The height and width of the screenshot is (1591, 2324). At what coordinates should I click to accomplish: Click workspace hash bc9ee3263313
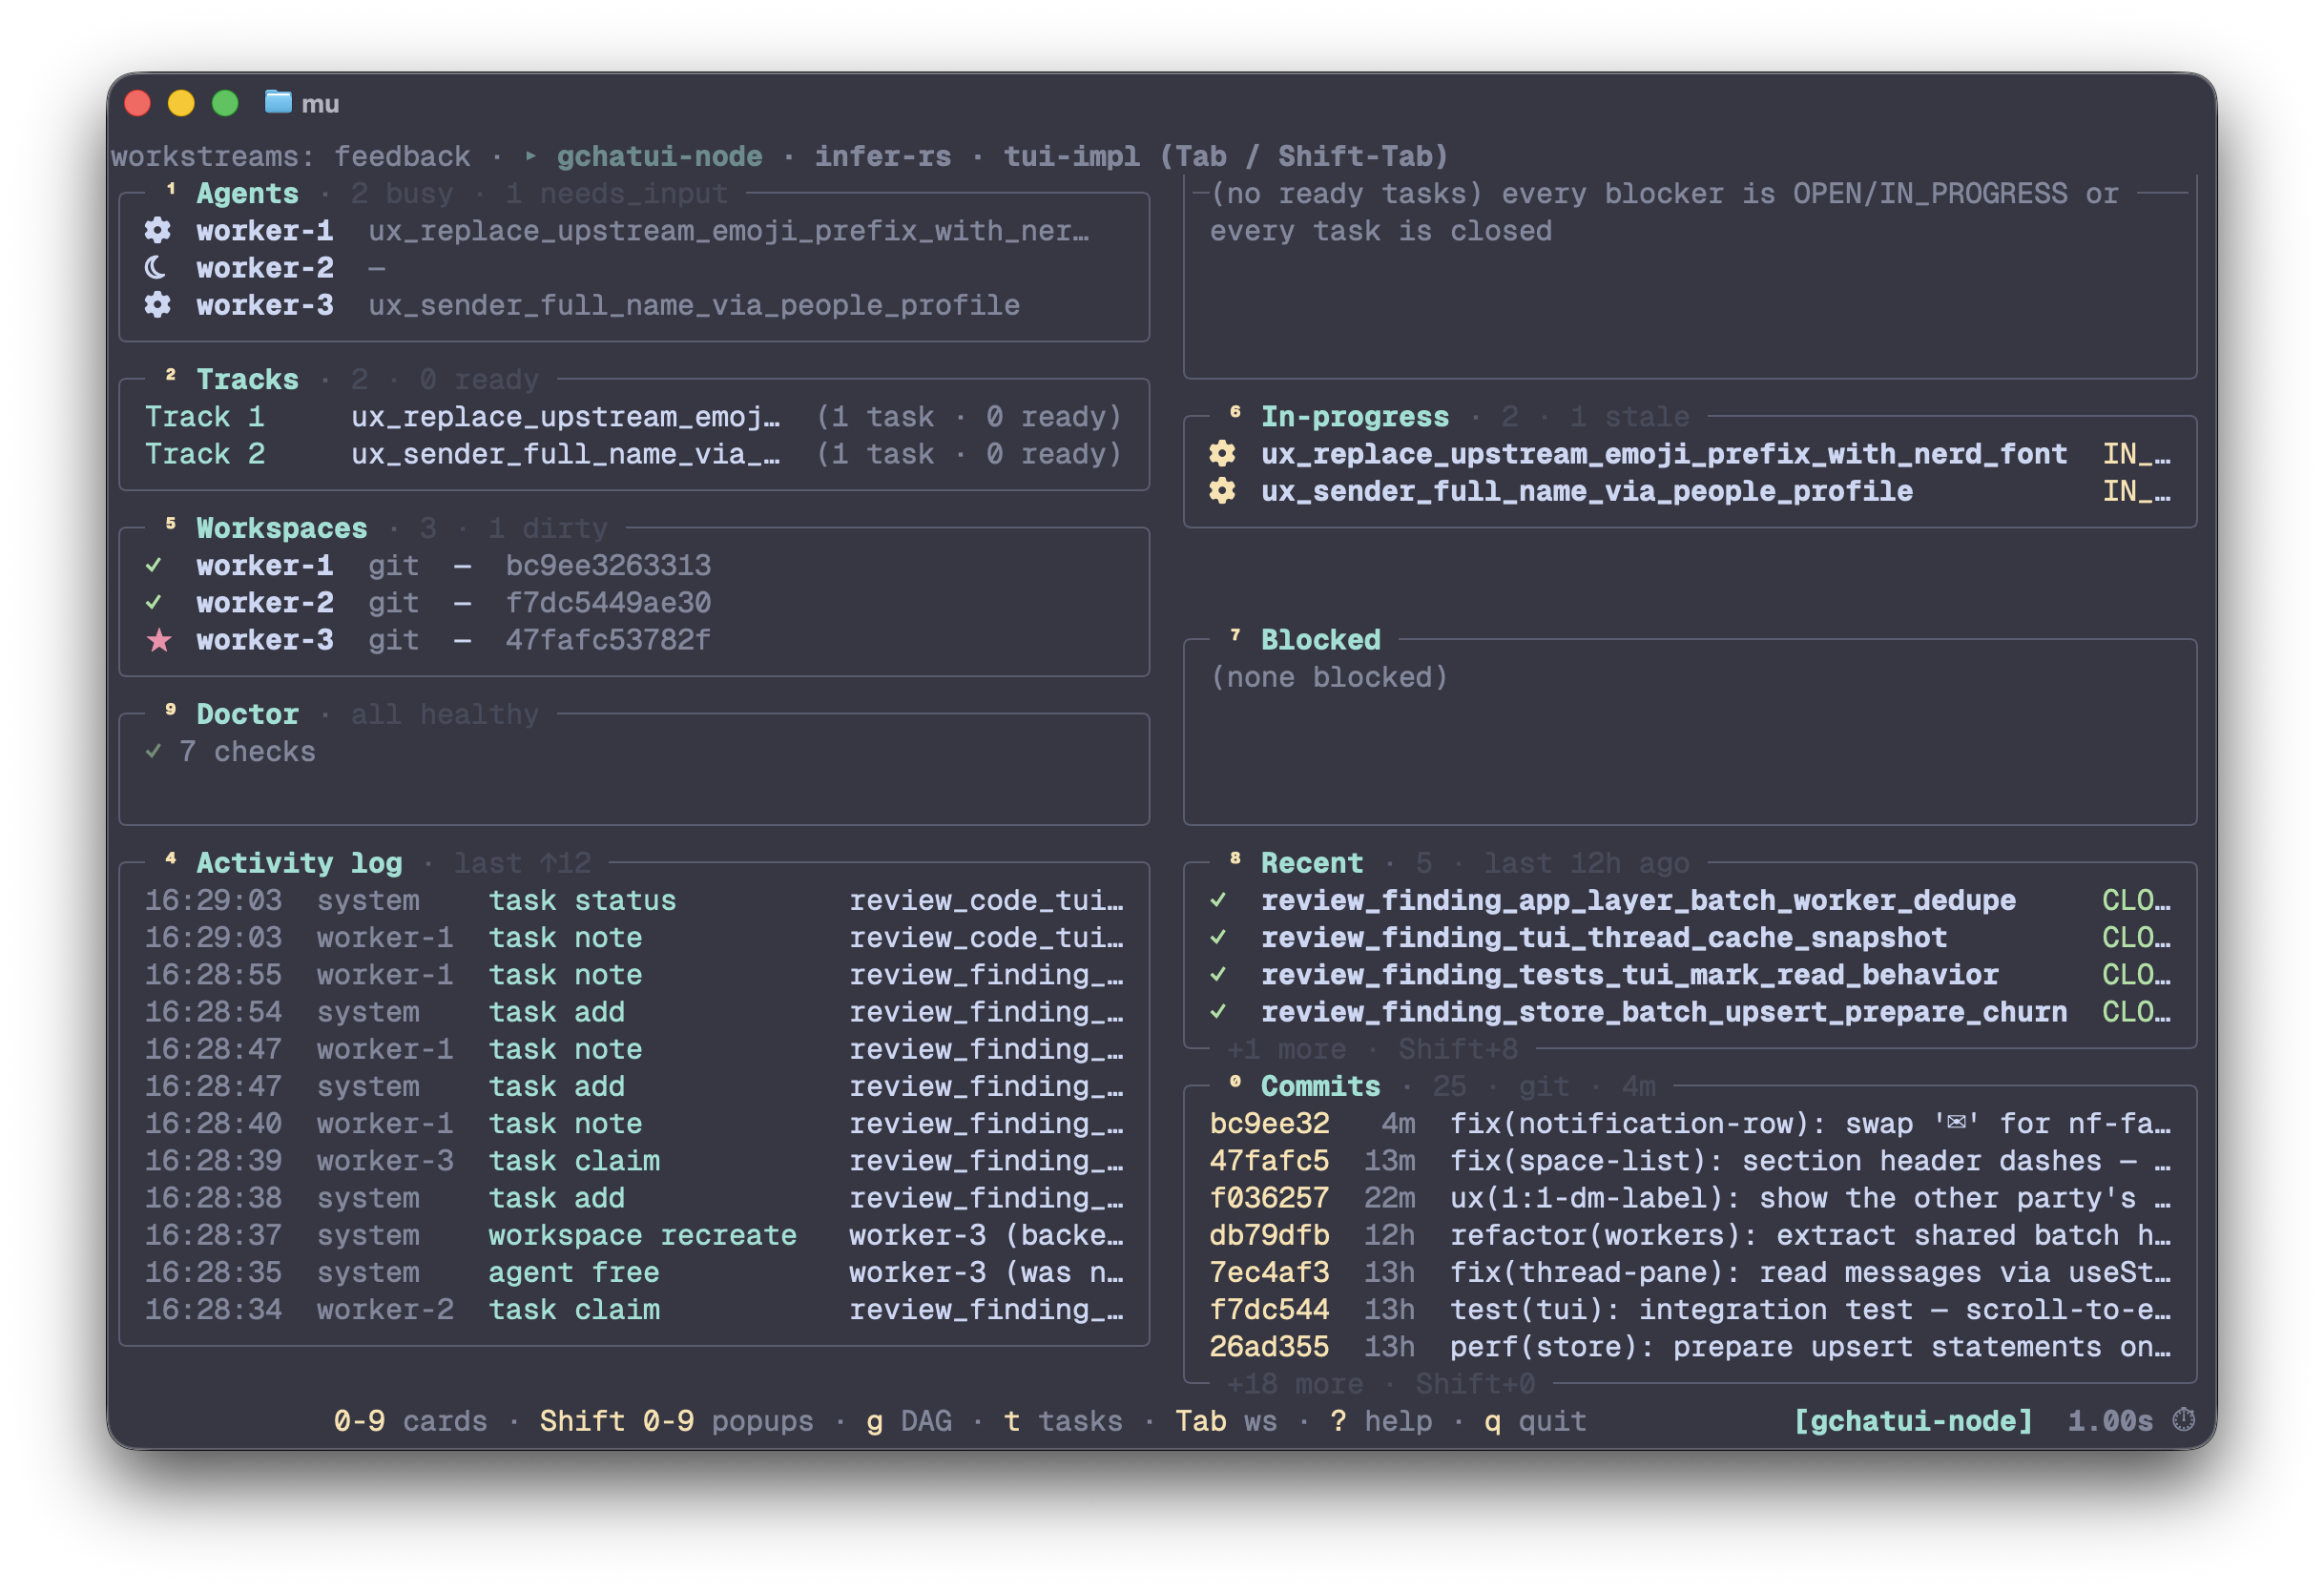608,566
